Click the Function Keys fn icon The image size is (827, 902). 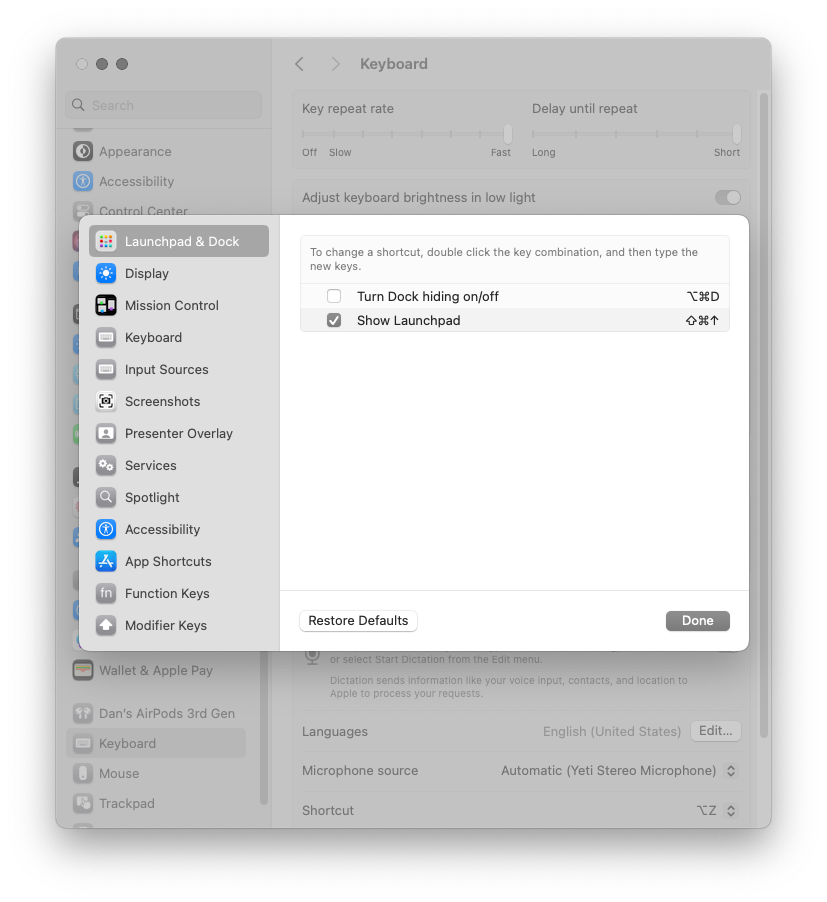(106, 593)
